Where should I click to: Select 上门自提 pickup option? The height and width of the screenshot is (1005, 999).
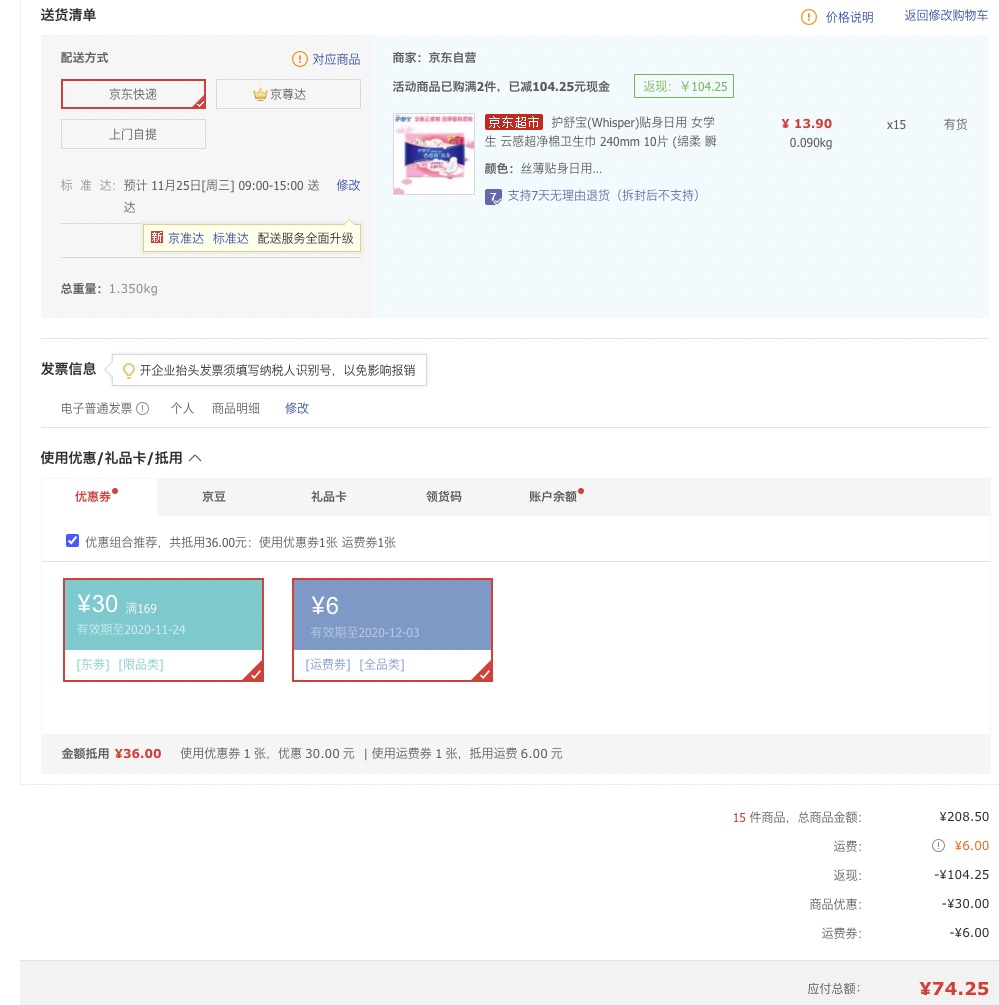click(x=133, y=134)
